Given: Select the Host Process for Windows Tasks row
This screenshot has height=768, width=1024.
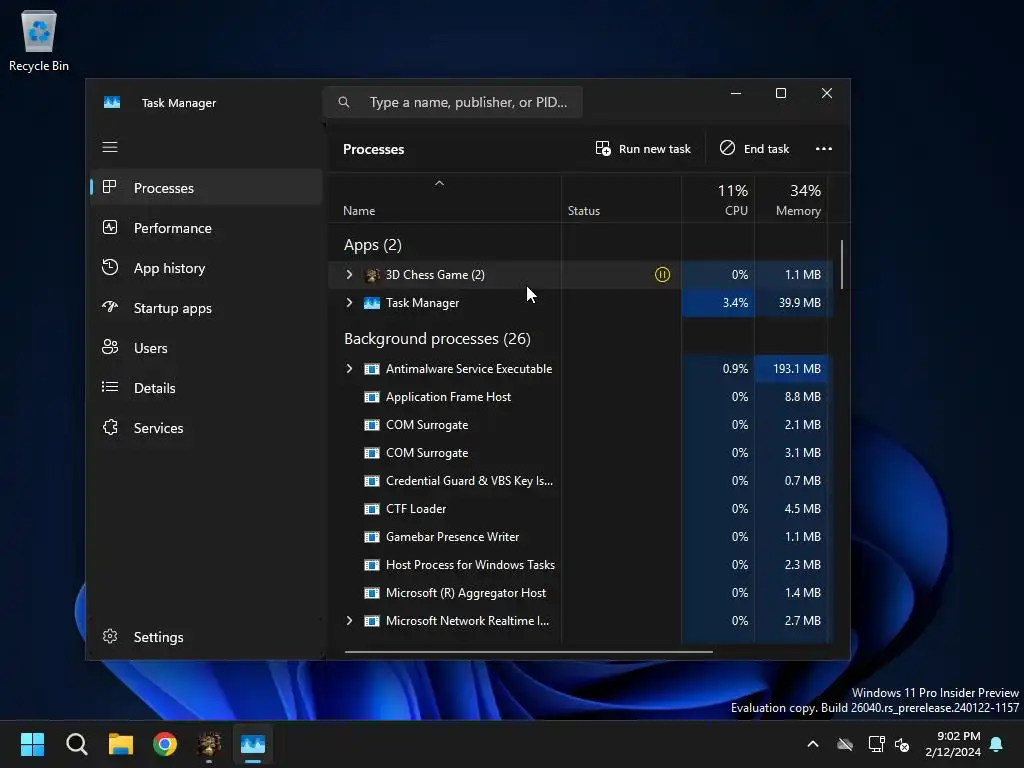Looking at the screenshot, I should (x=581, y=565).
